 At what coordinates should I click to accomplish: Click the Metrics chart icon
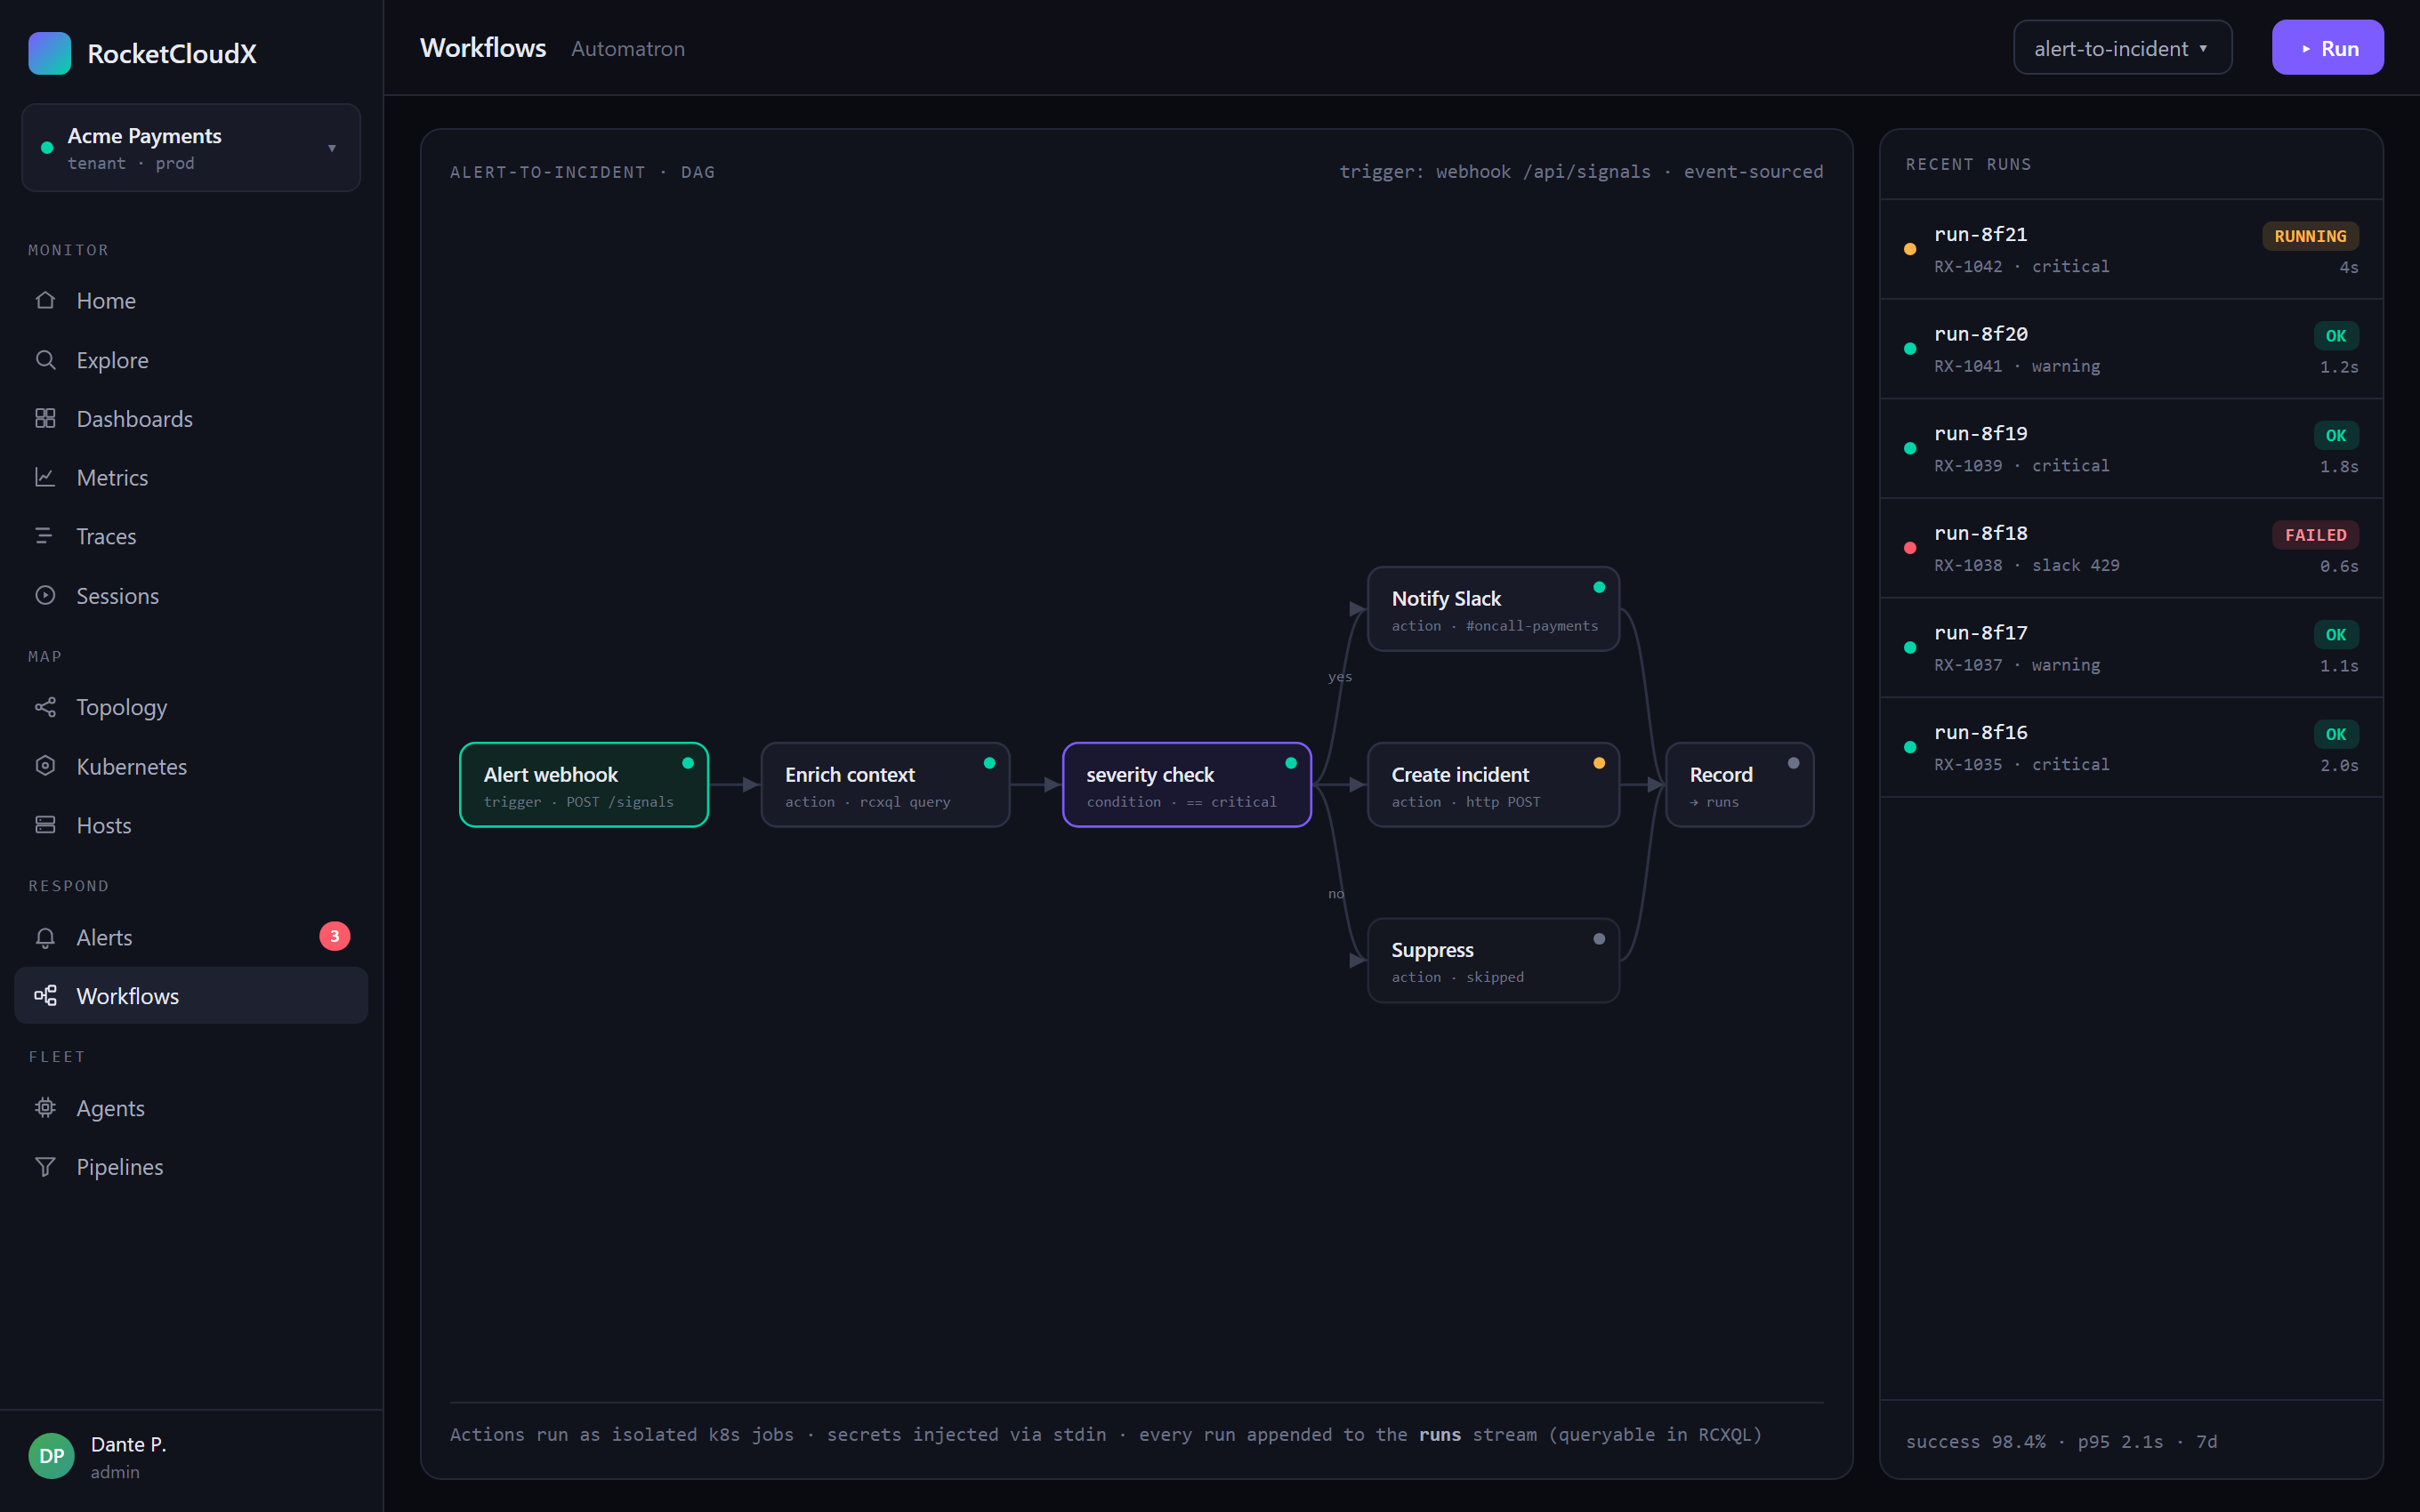(45, 477)
